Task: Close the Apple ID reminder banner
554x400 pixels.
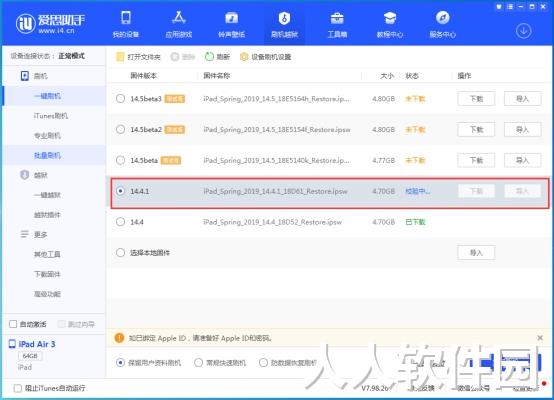Action: click(540, 338)
